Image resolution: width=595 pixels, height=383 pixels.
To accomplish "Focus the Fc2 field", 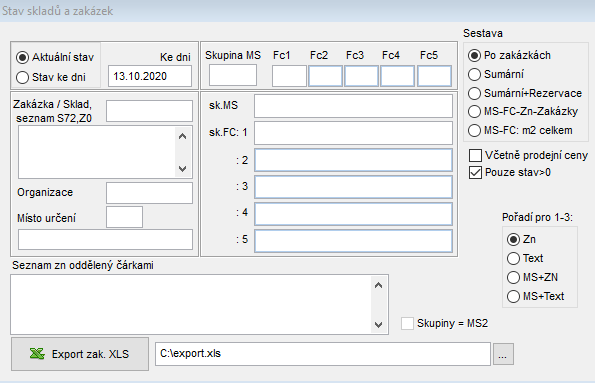I will [x=325, y=76].
